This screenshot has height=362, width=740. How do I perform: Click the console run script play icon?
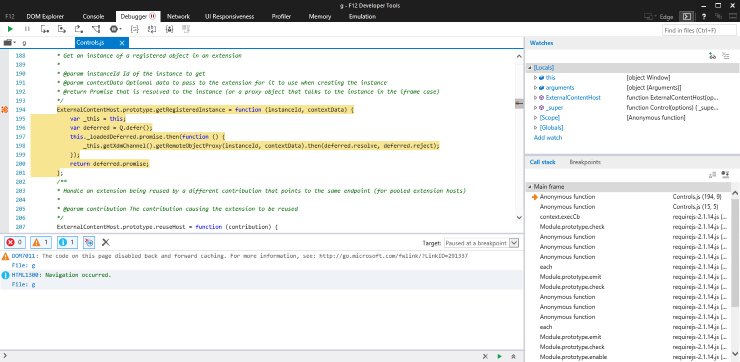tap(499, 356)
